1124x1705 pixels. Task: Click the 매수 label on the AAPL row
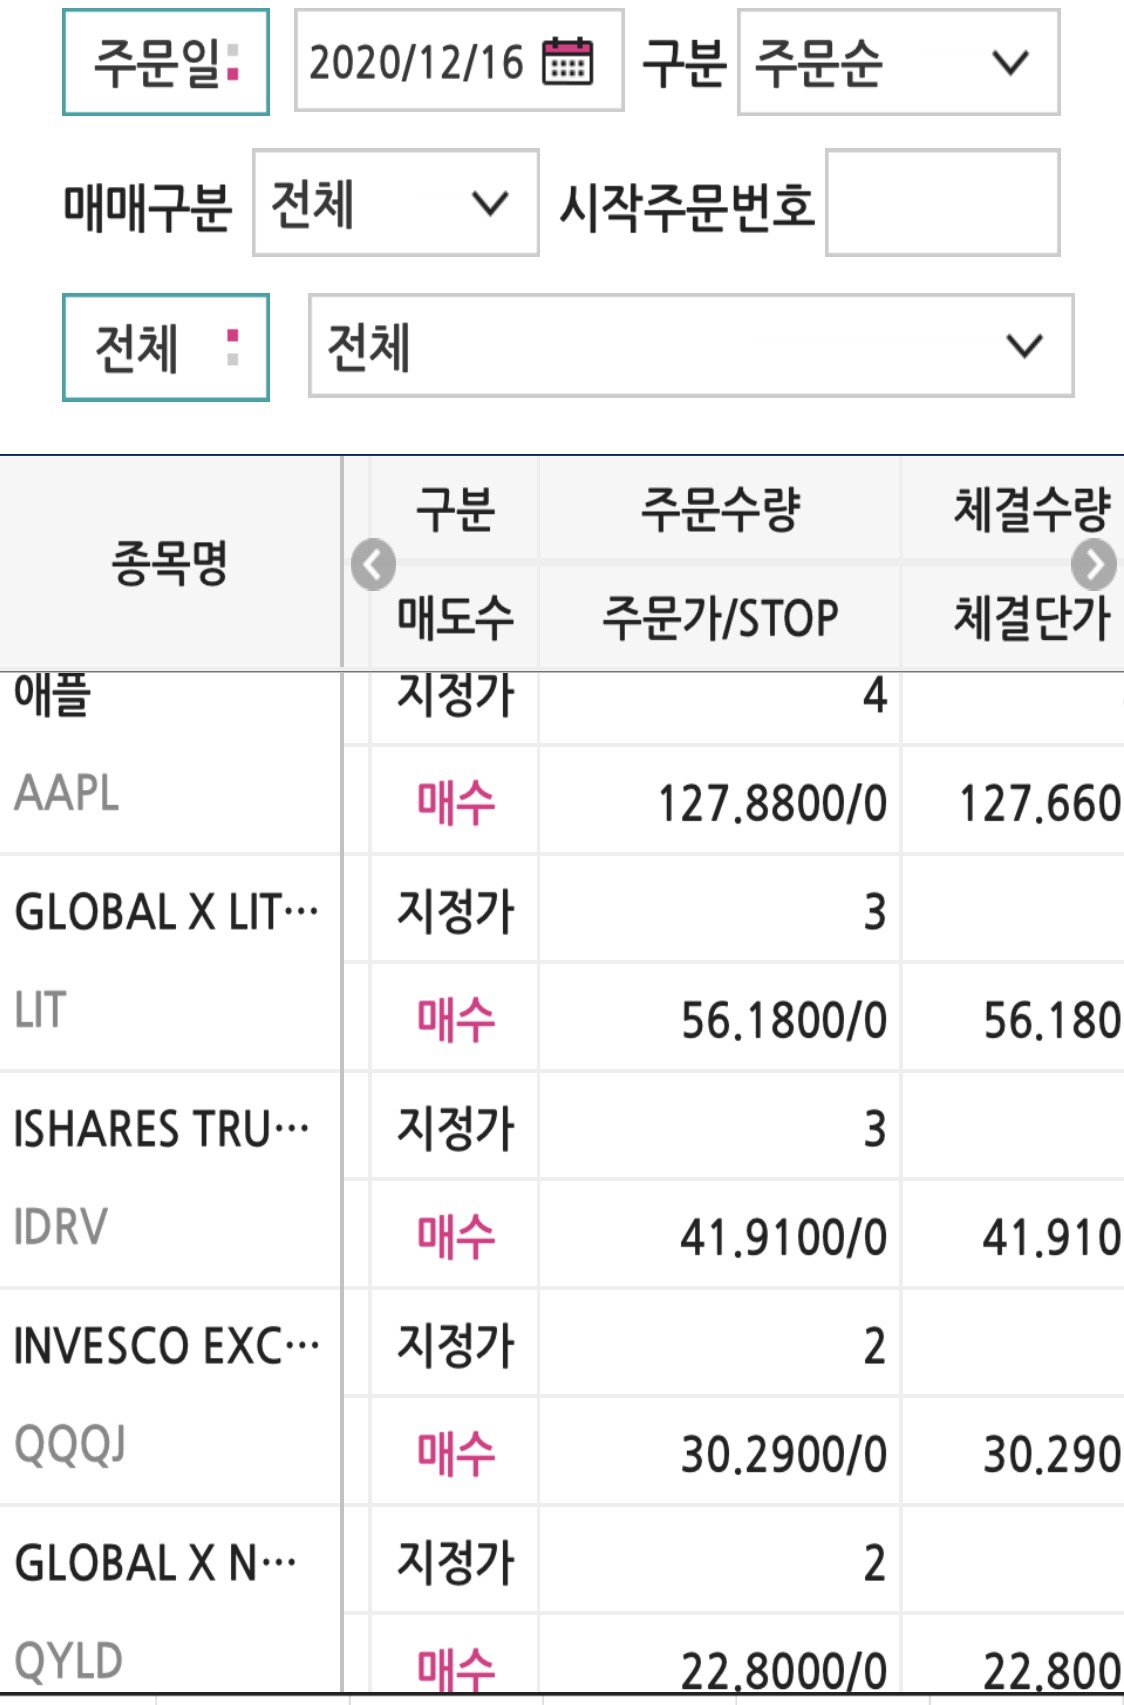tap(453, 800)
